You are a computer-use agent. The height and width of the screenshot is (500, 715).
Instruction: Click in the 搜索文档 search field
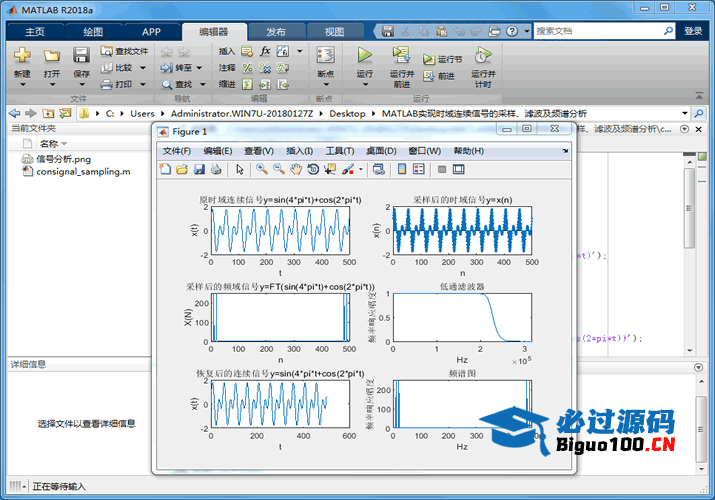(598, 31)
